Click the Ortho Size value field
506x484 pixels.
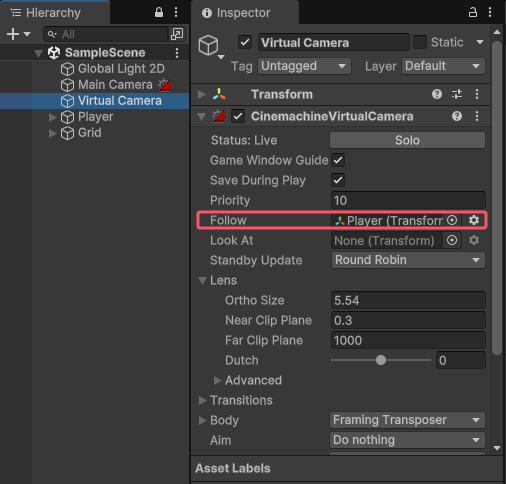[408, 300]
